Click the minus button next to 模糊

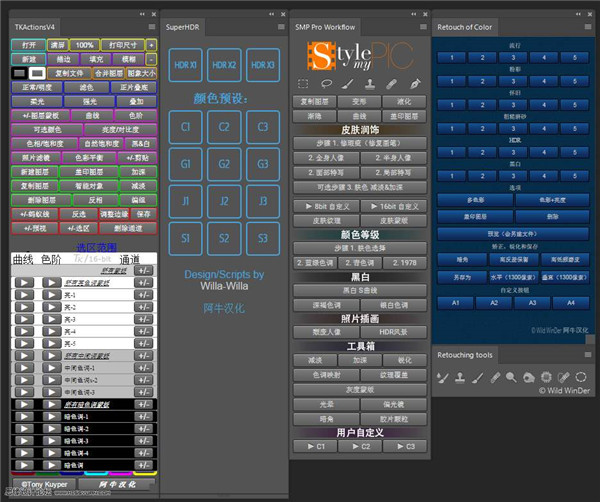tap(152, 59)
